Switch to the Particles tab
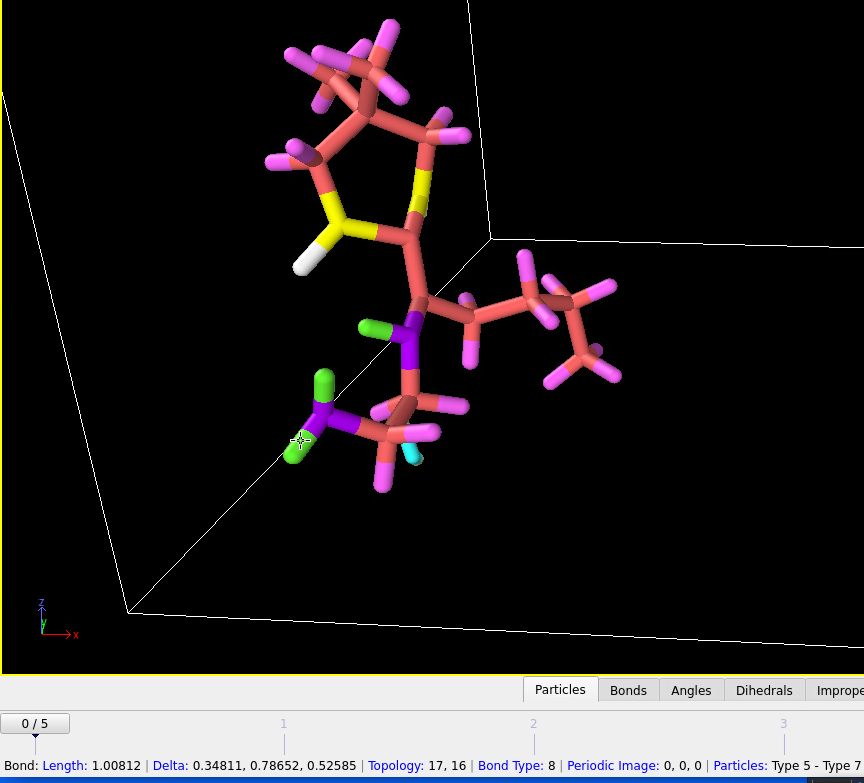This screenshot has height=783, width=864. (x=560, y=690)
